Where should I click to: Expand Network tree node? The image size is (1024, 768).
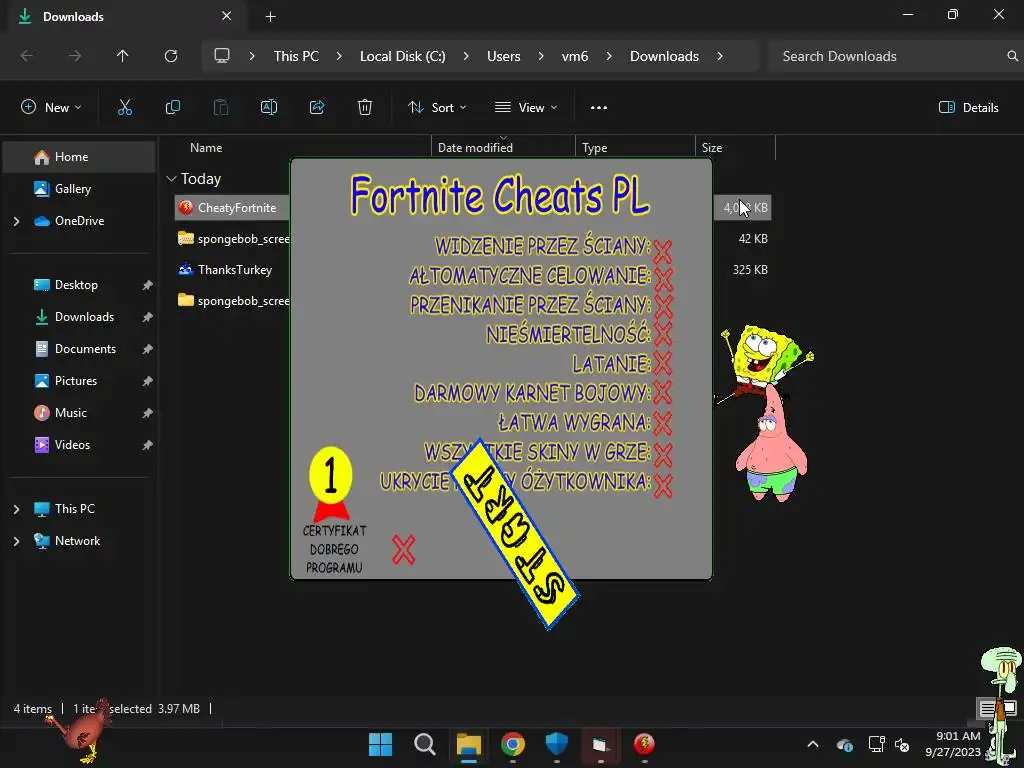pos(16,541)
